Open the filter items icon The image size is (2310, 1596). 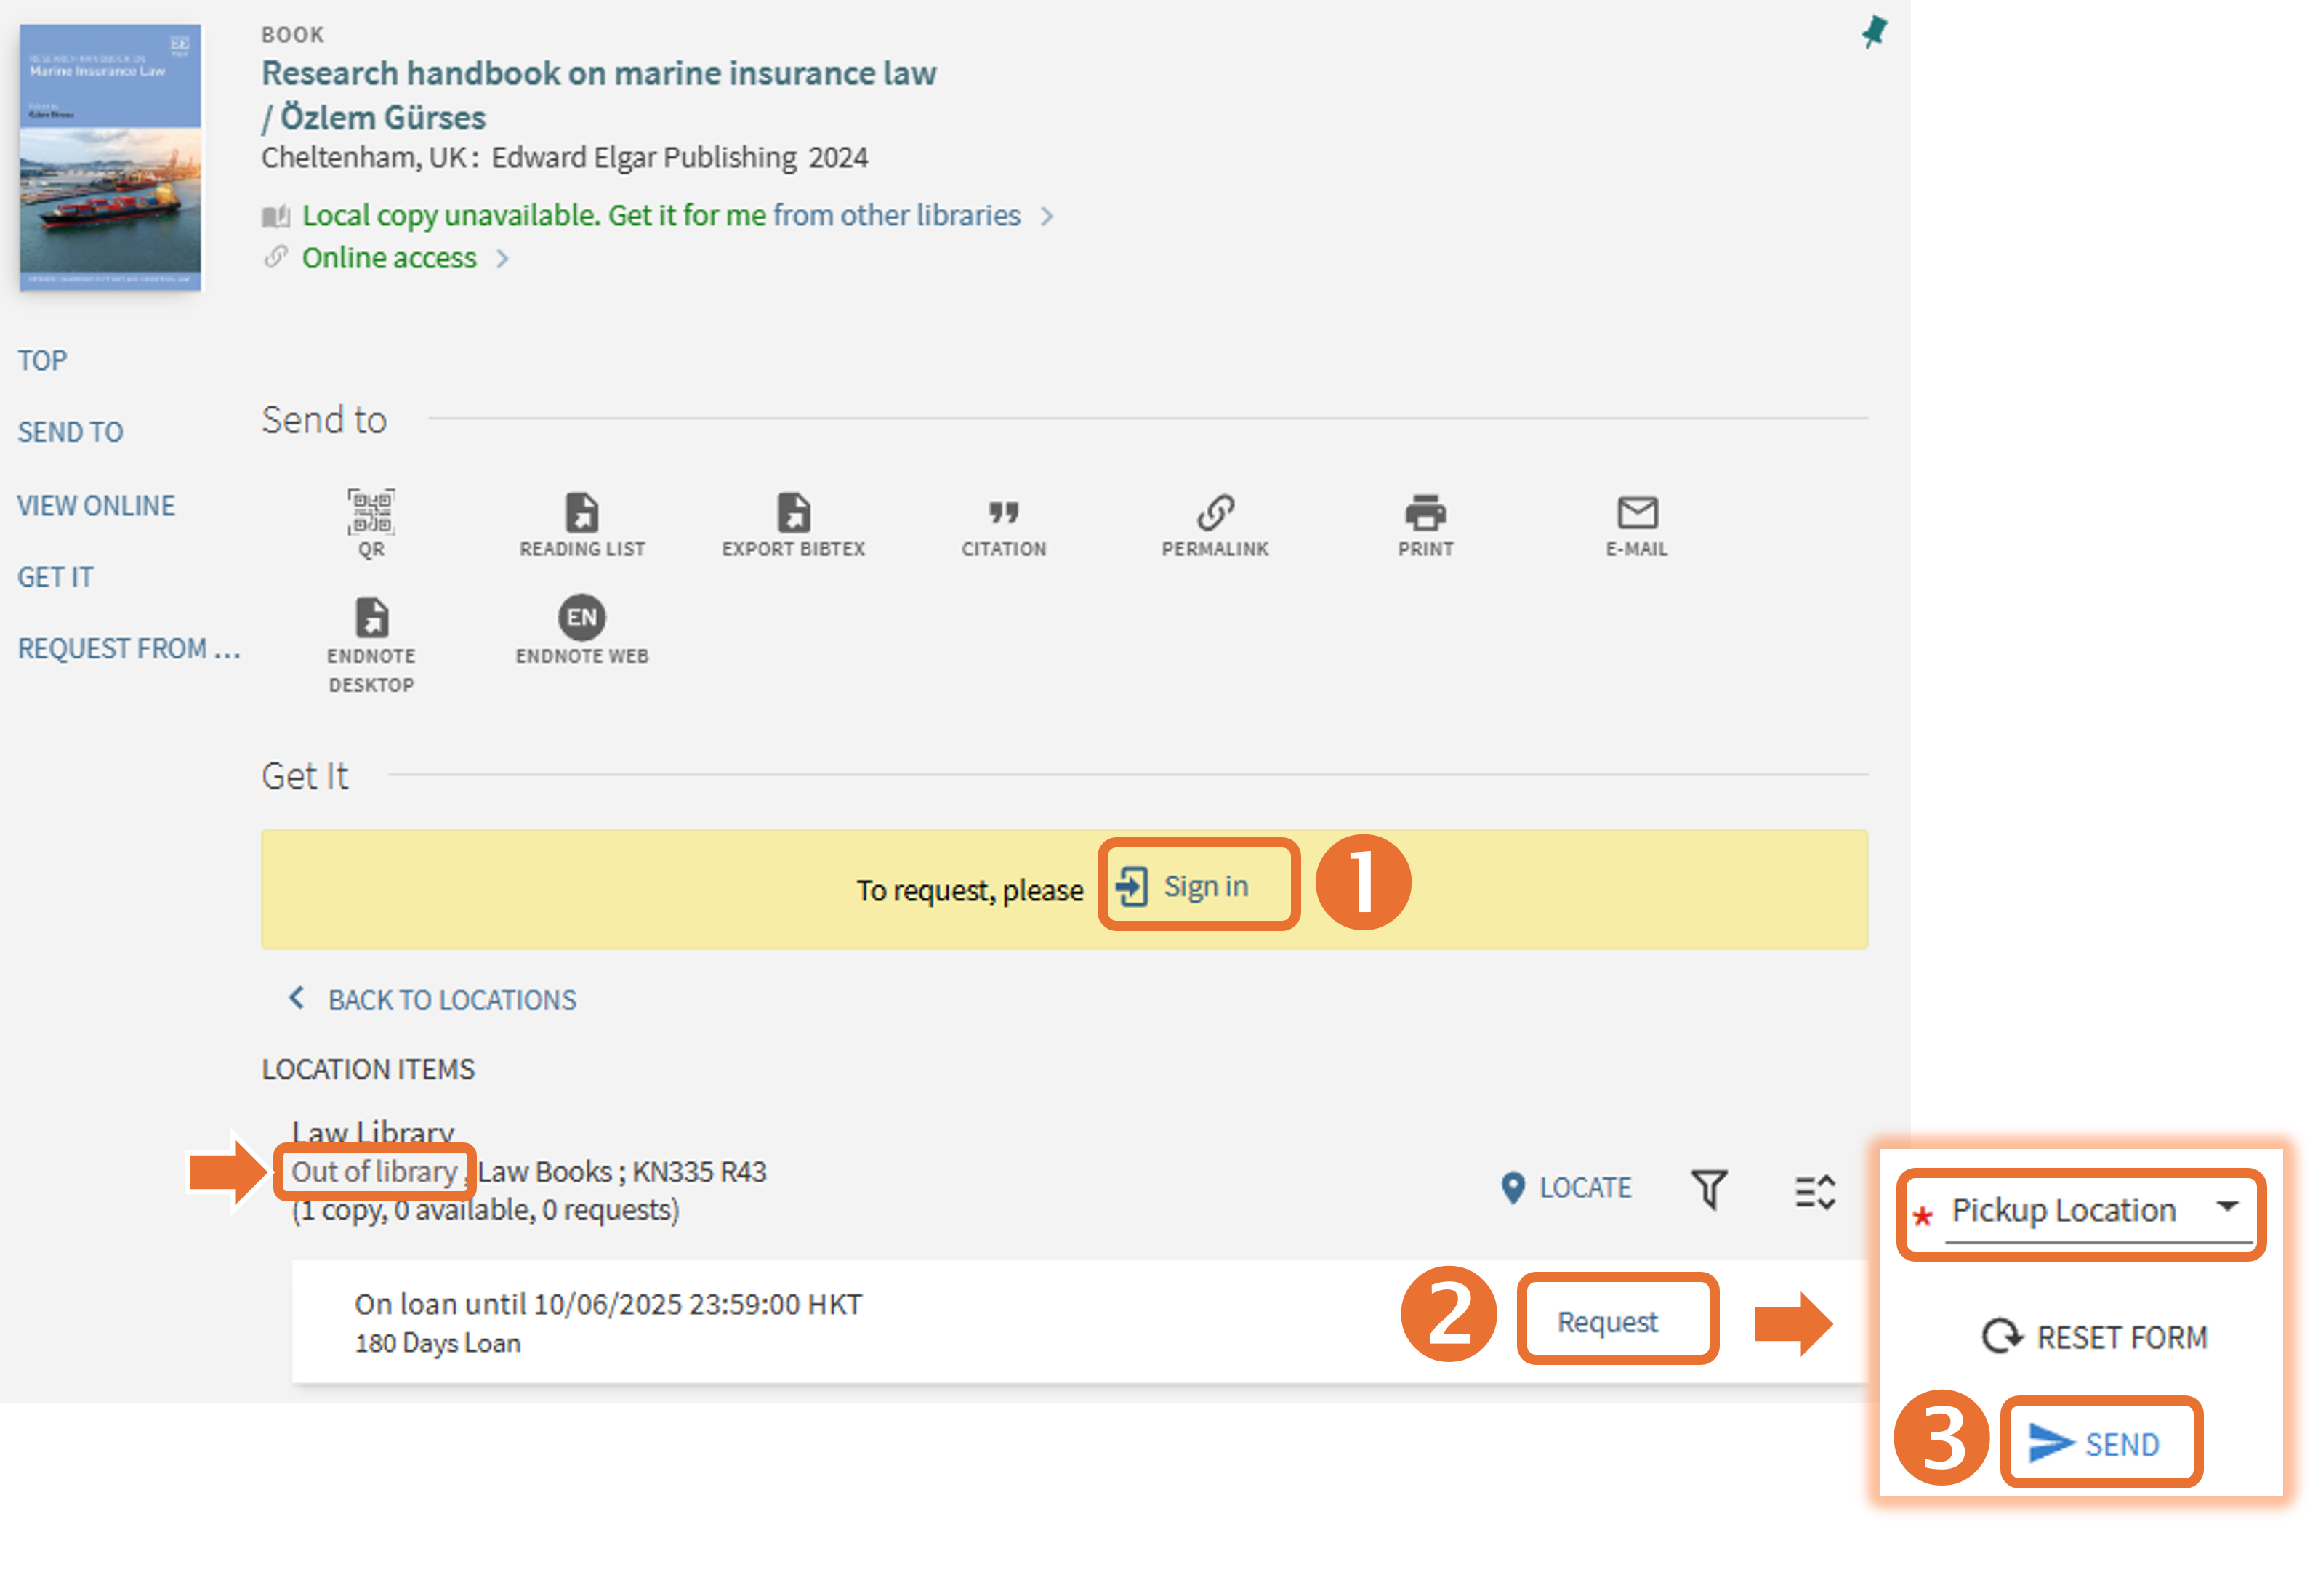pos(1709,1189)
